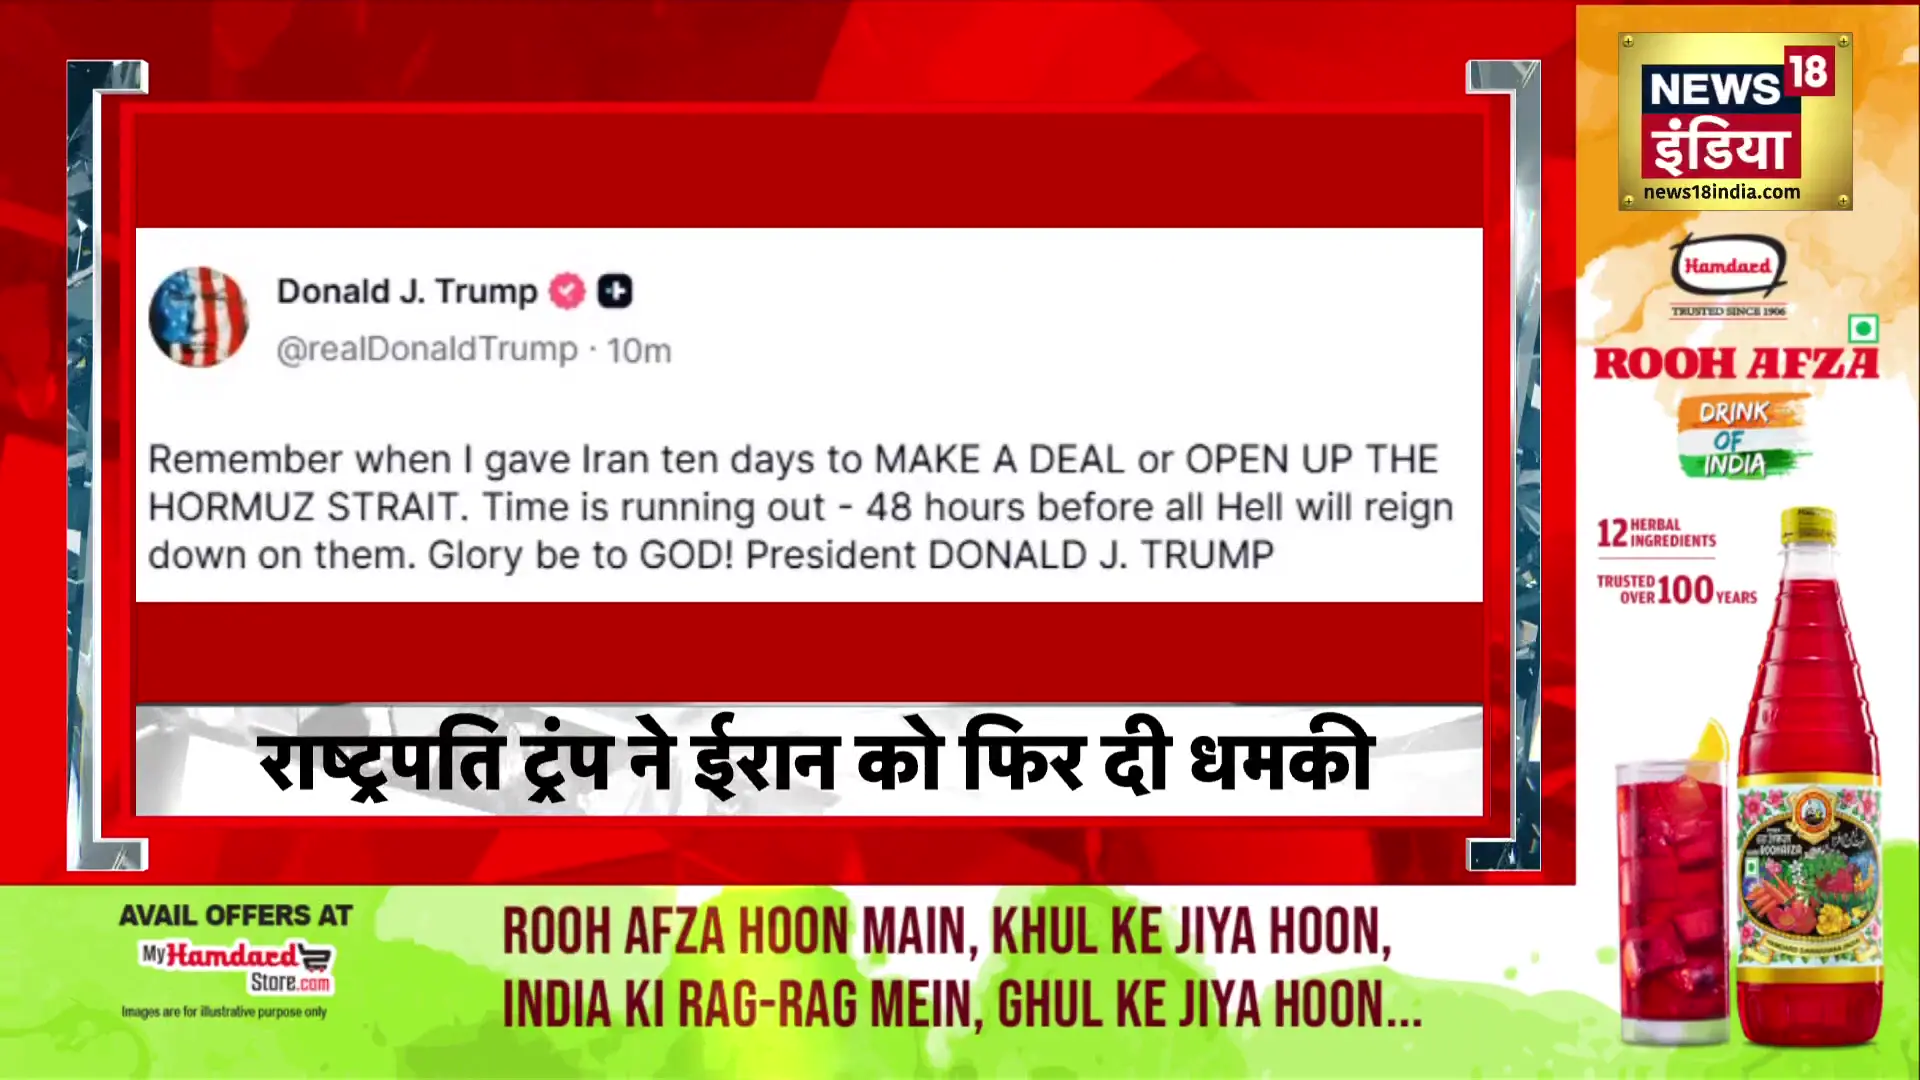Click Donald J. Trump's profile avatar
Image resolution: width=1920 pixels, height=1080 pixels.
point(198,317)
